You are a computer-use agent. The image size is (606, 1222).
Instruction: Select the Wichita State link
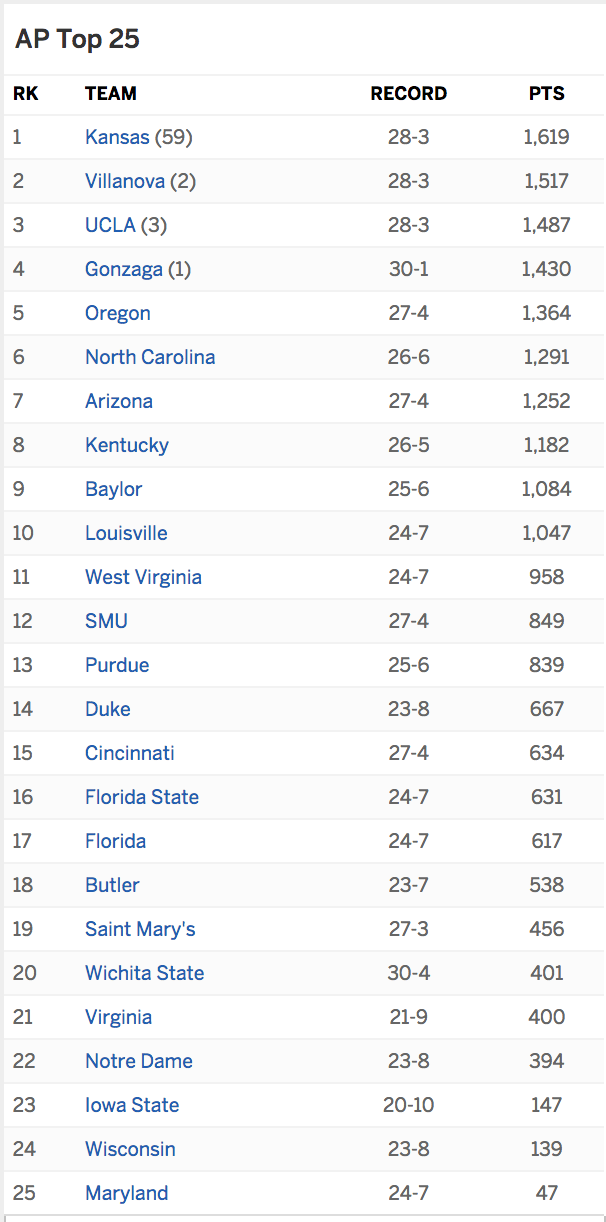click(x=145, y=973)
